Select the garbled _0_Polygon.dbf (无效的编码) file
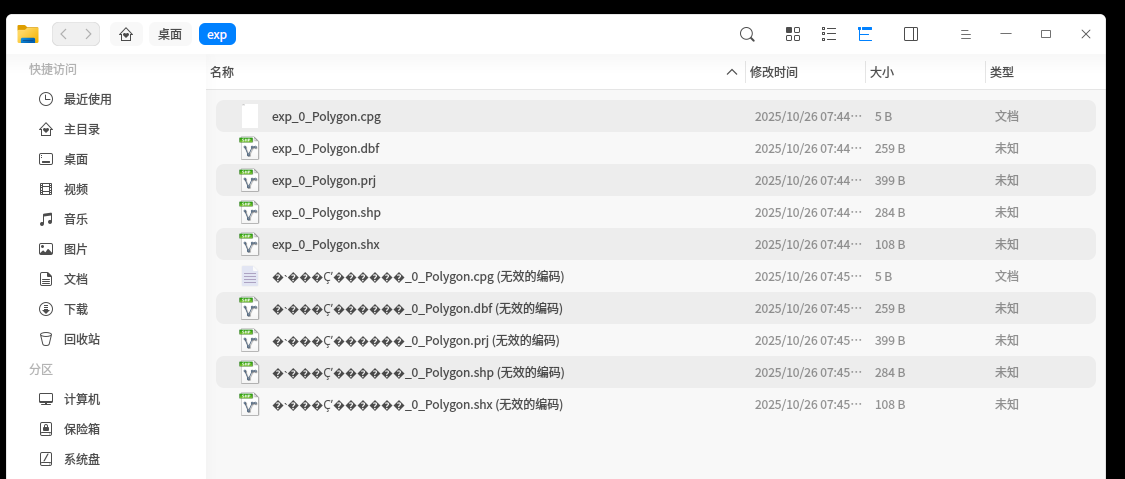 656,308
